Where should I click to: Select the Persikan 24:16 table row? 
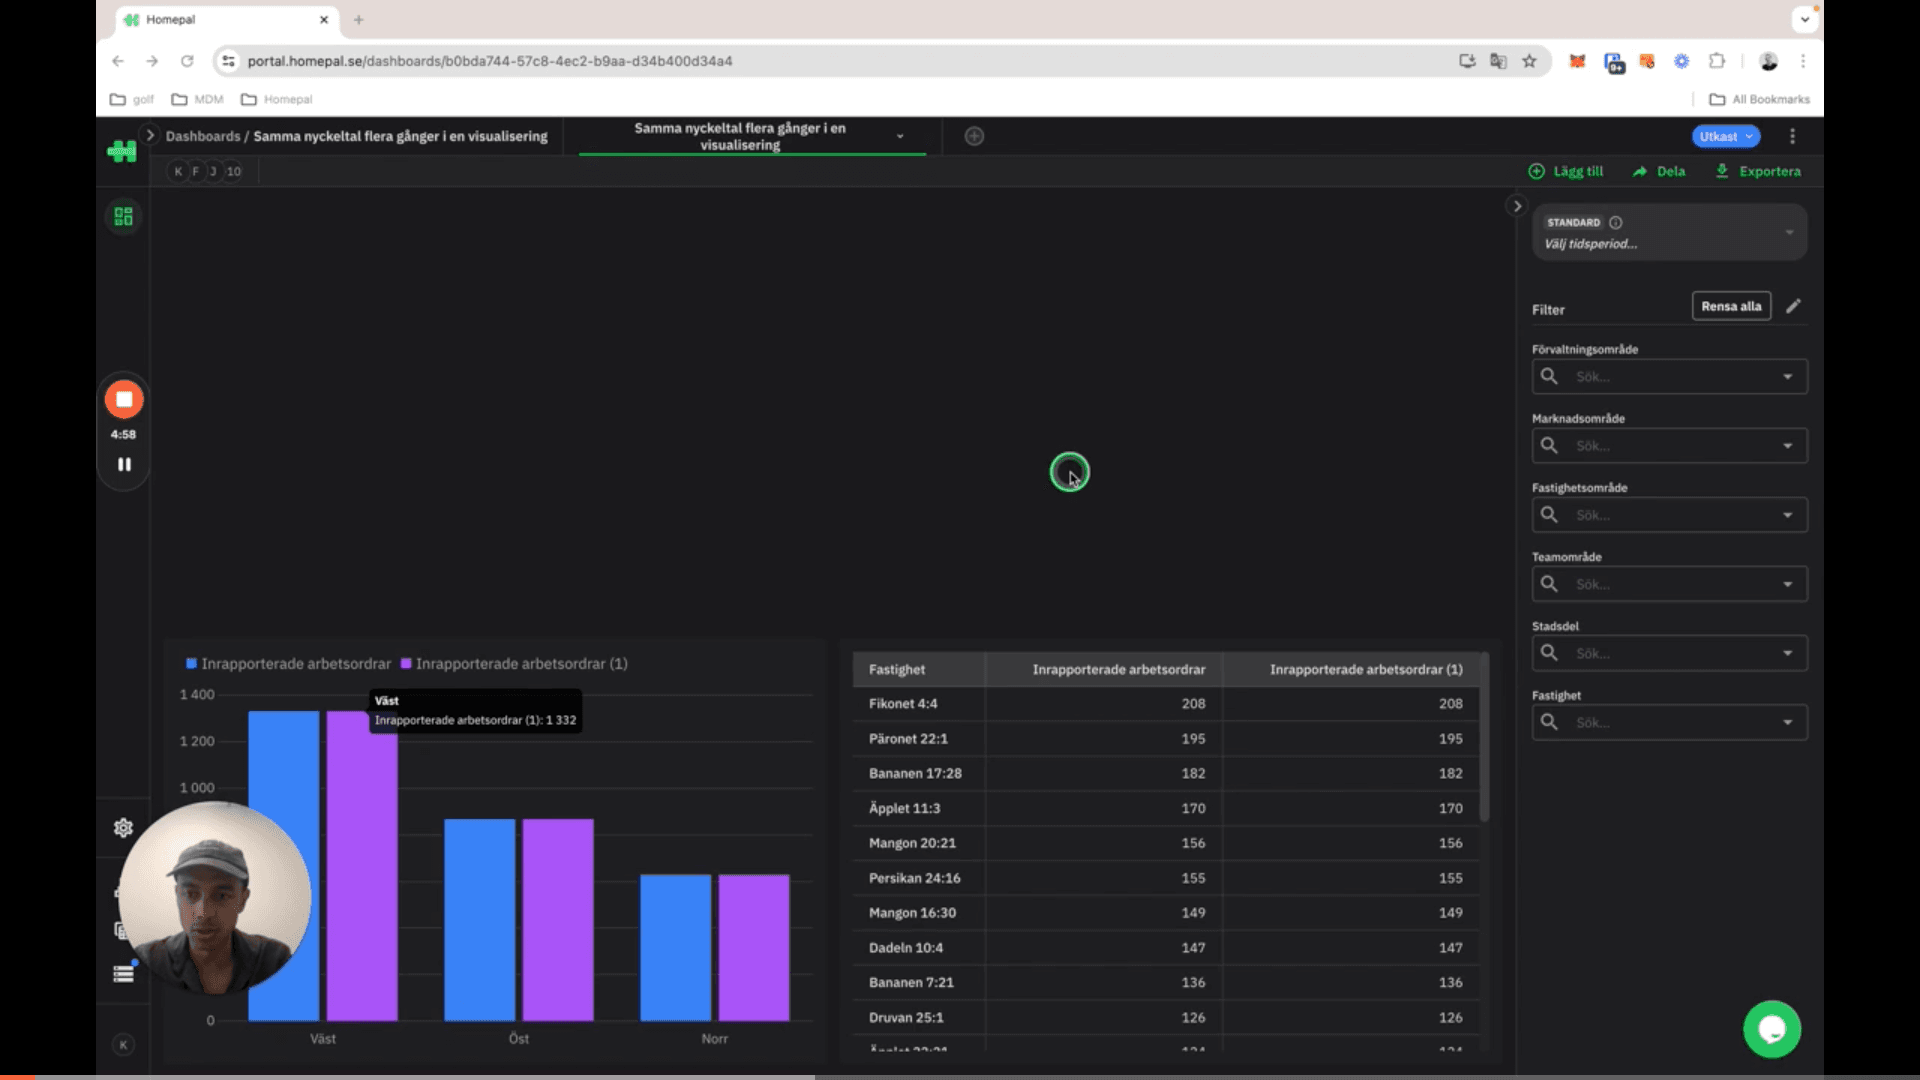pos(1166,878)
